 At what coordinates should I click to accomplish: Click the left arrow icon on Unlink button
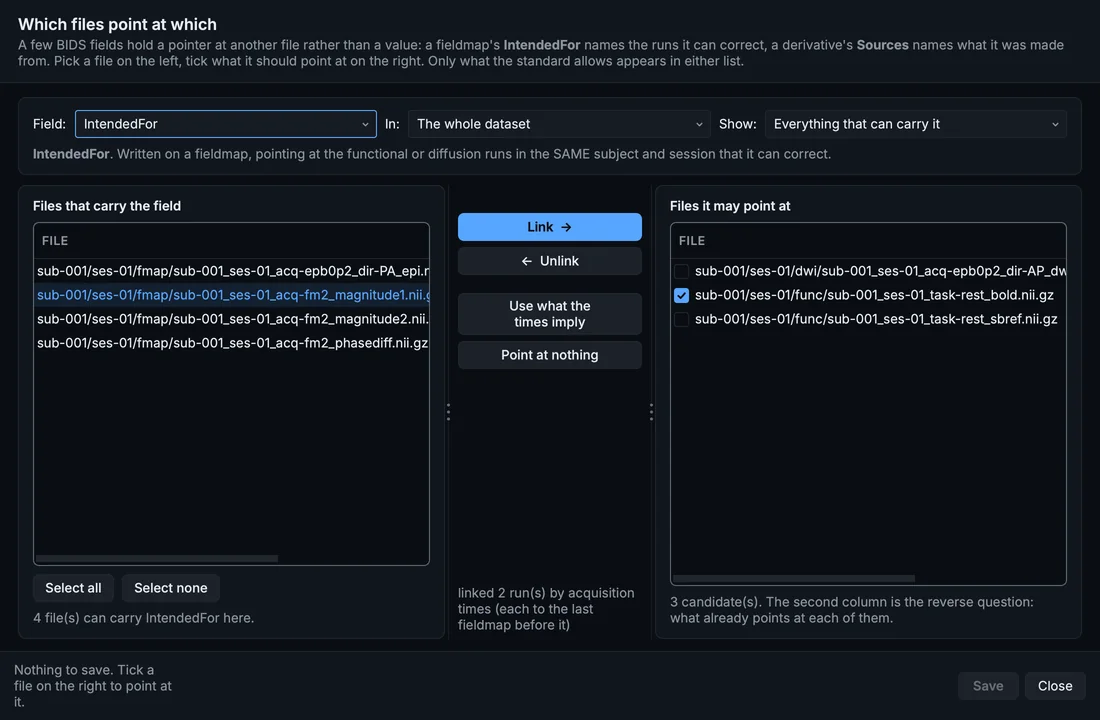pos(527,261)
